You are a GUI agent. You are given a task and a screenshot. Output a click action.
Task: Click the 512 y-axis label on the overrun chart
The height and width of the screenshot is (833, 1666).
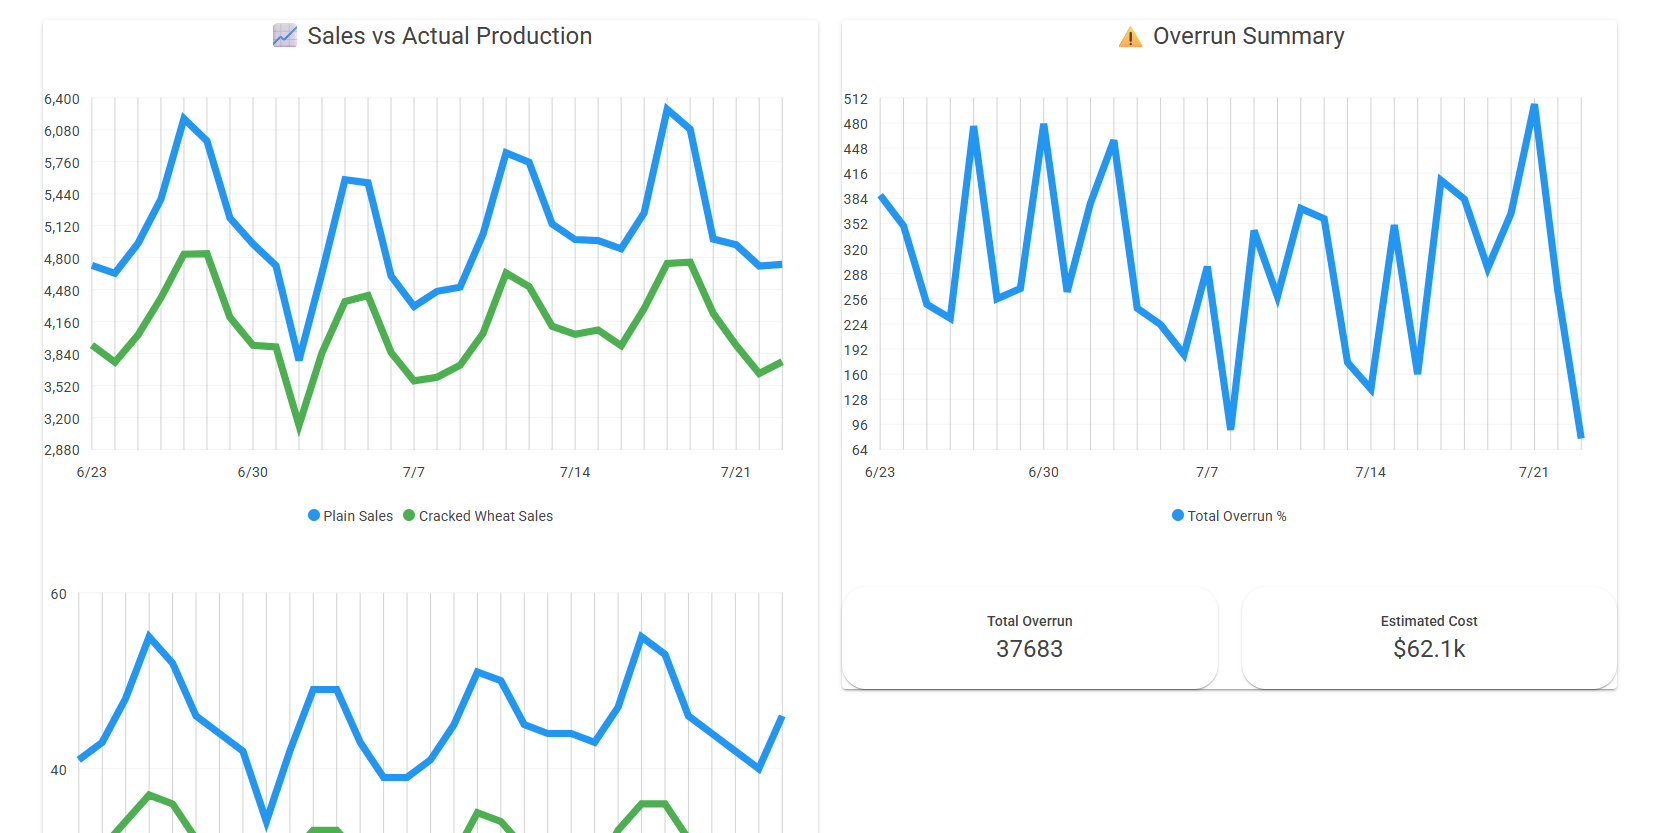point(856,99)
